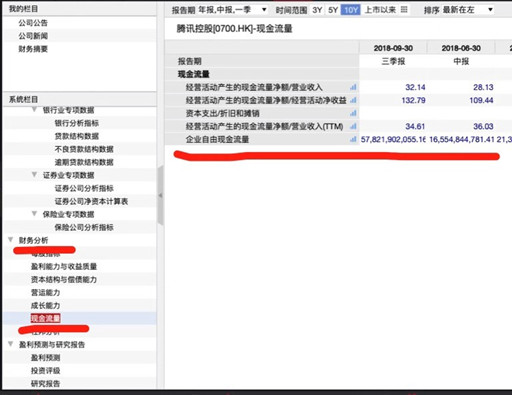Click free cash flow value 16,554,844,781.41

(461, 139)
